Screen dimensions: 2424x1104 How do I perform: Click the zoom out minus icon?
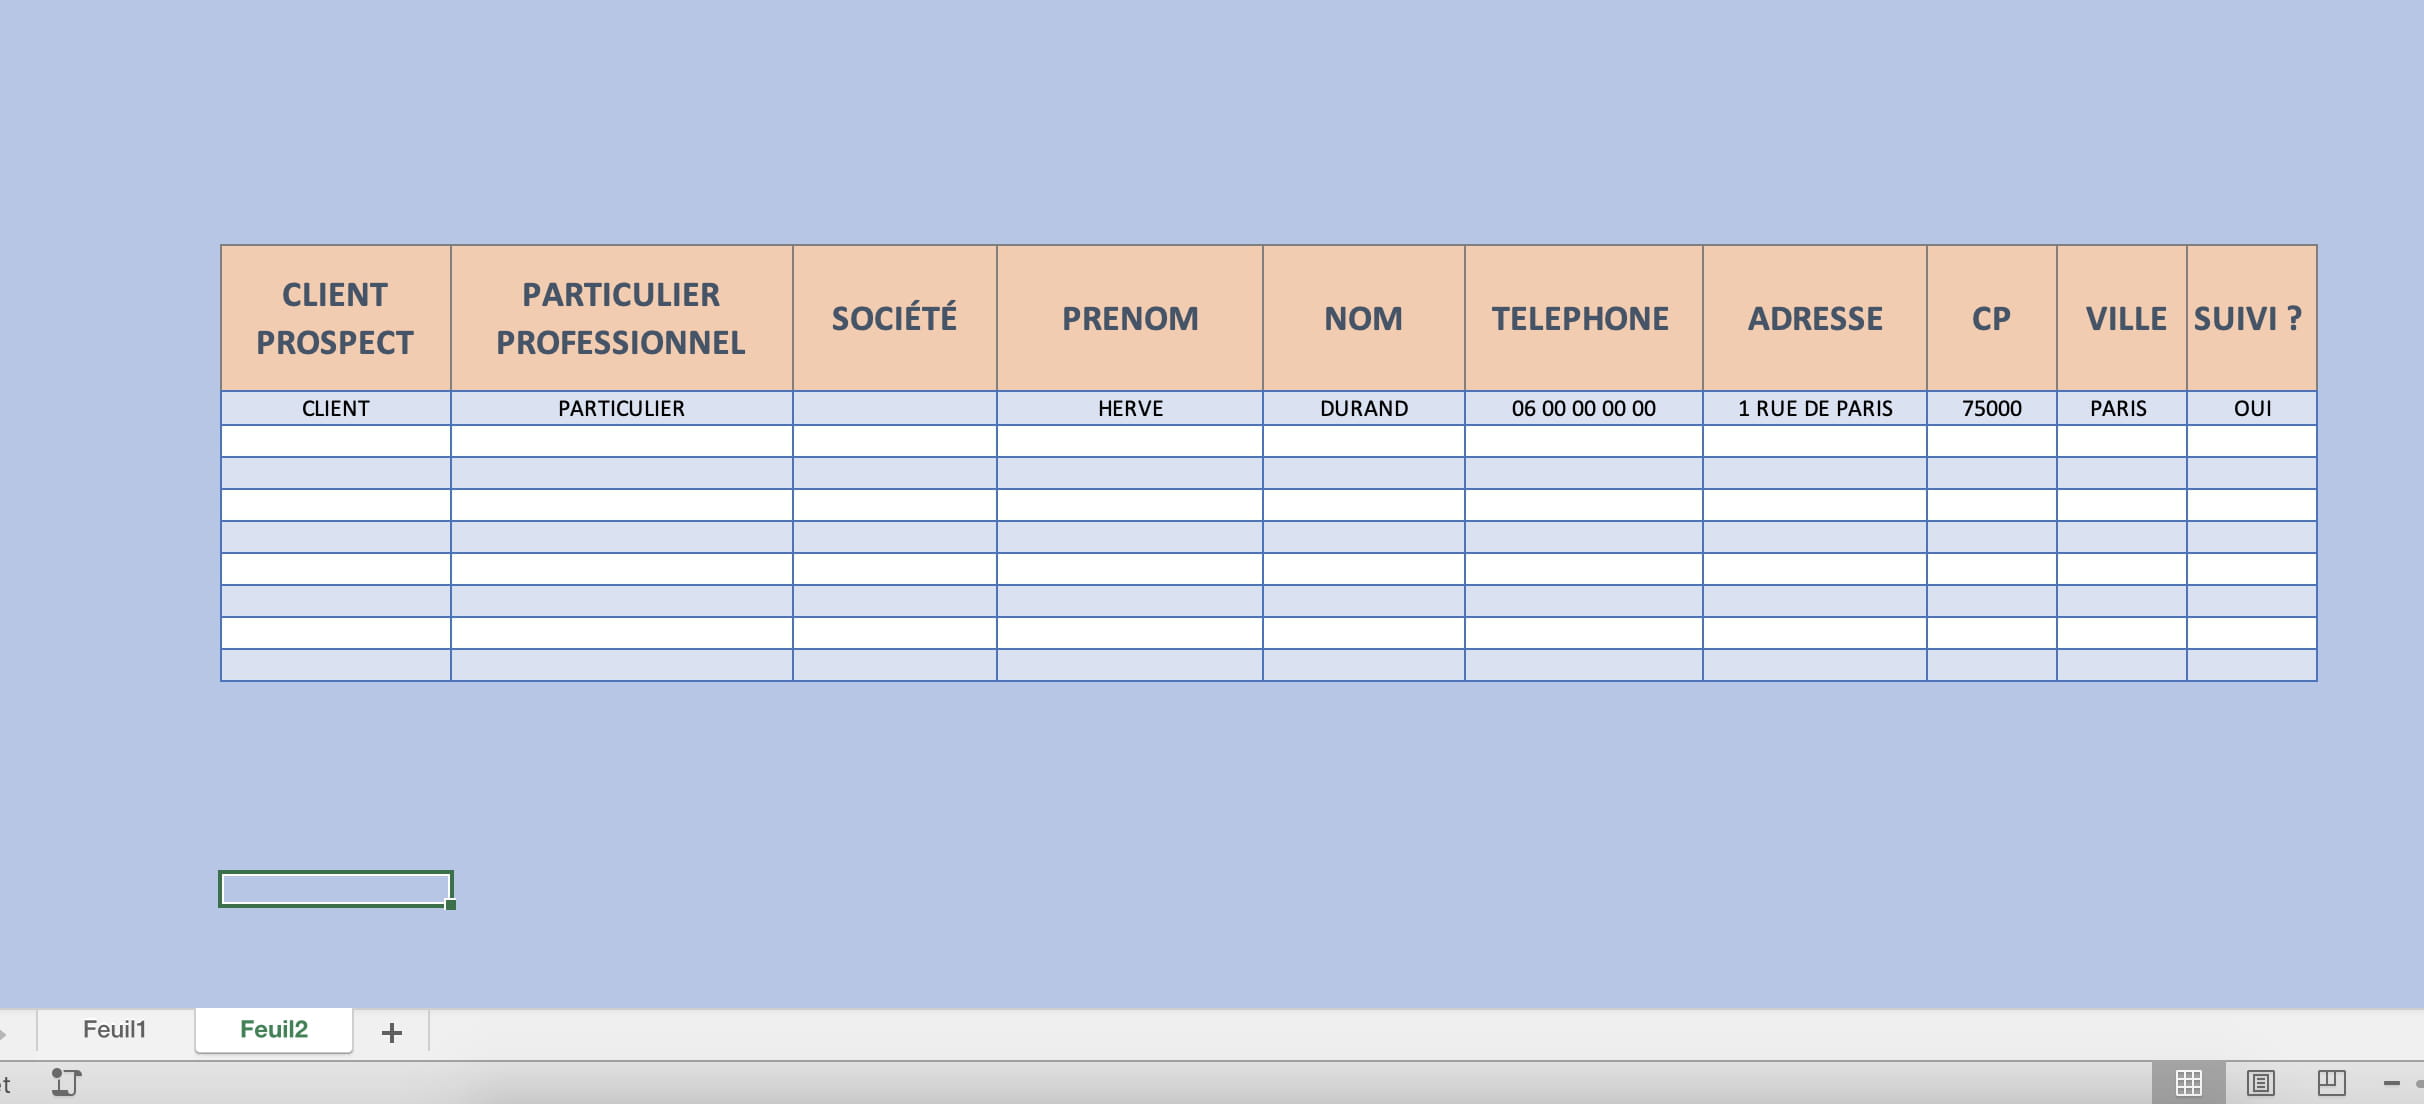coord(2391,1083)
